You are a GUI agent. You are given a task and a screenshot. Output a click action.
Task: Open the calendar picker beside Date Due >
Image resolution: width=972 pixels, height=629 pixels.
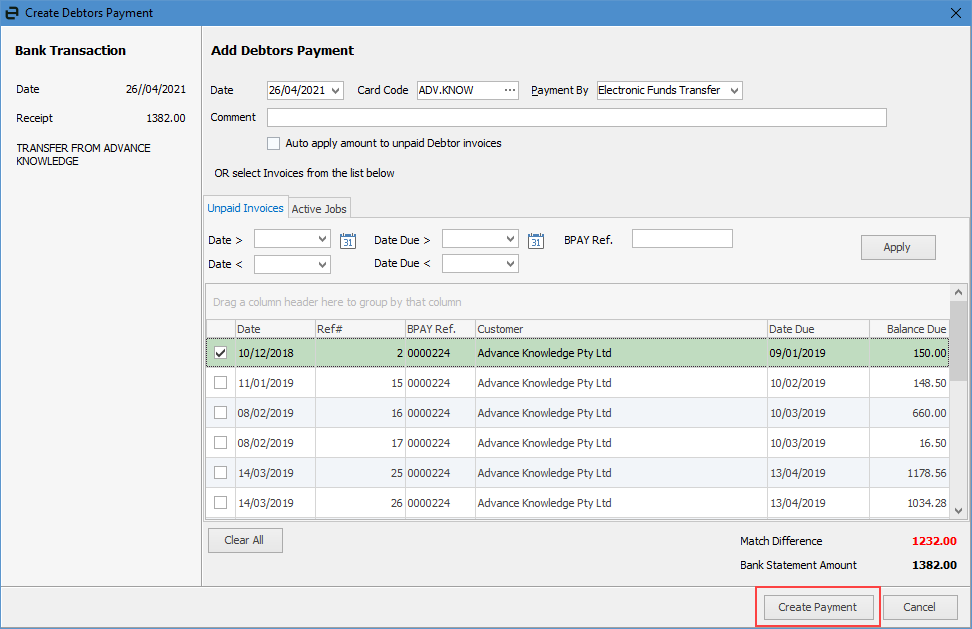pos(536,239)
